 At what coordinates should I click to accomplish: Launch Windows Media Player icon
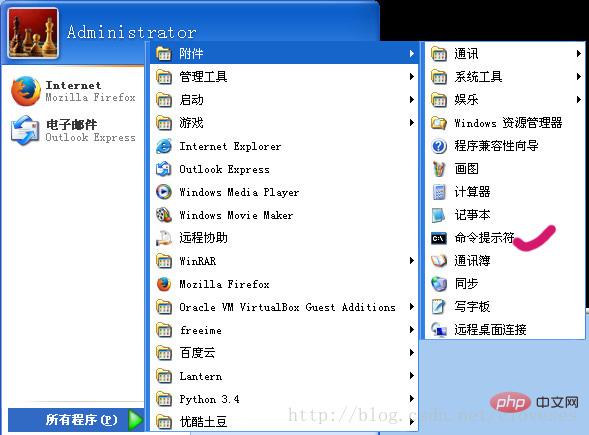tap(164, 192)
